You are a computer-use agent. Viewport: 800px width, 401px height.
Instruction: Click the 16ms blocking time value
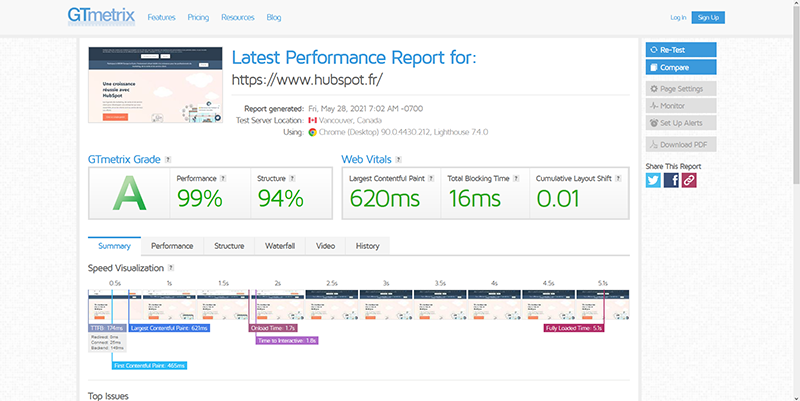474,198
